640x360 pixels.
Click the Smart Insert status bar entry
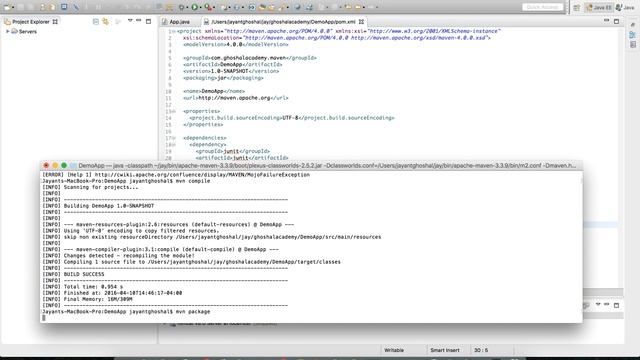tap(444, 350)
